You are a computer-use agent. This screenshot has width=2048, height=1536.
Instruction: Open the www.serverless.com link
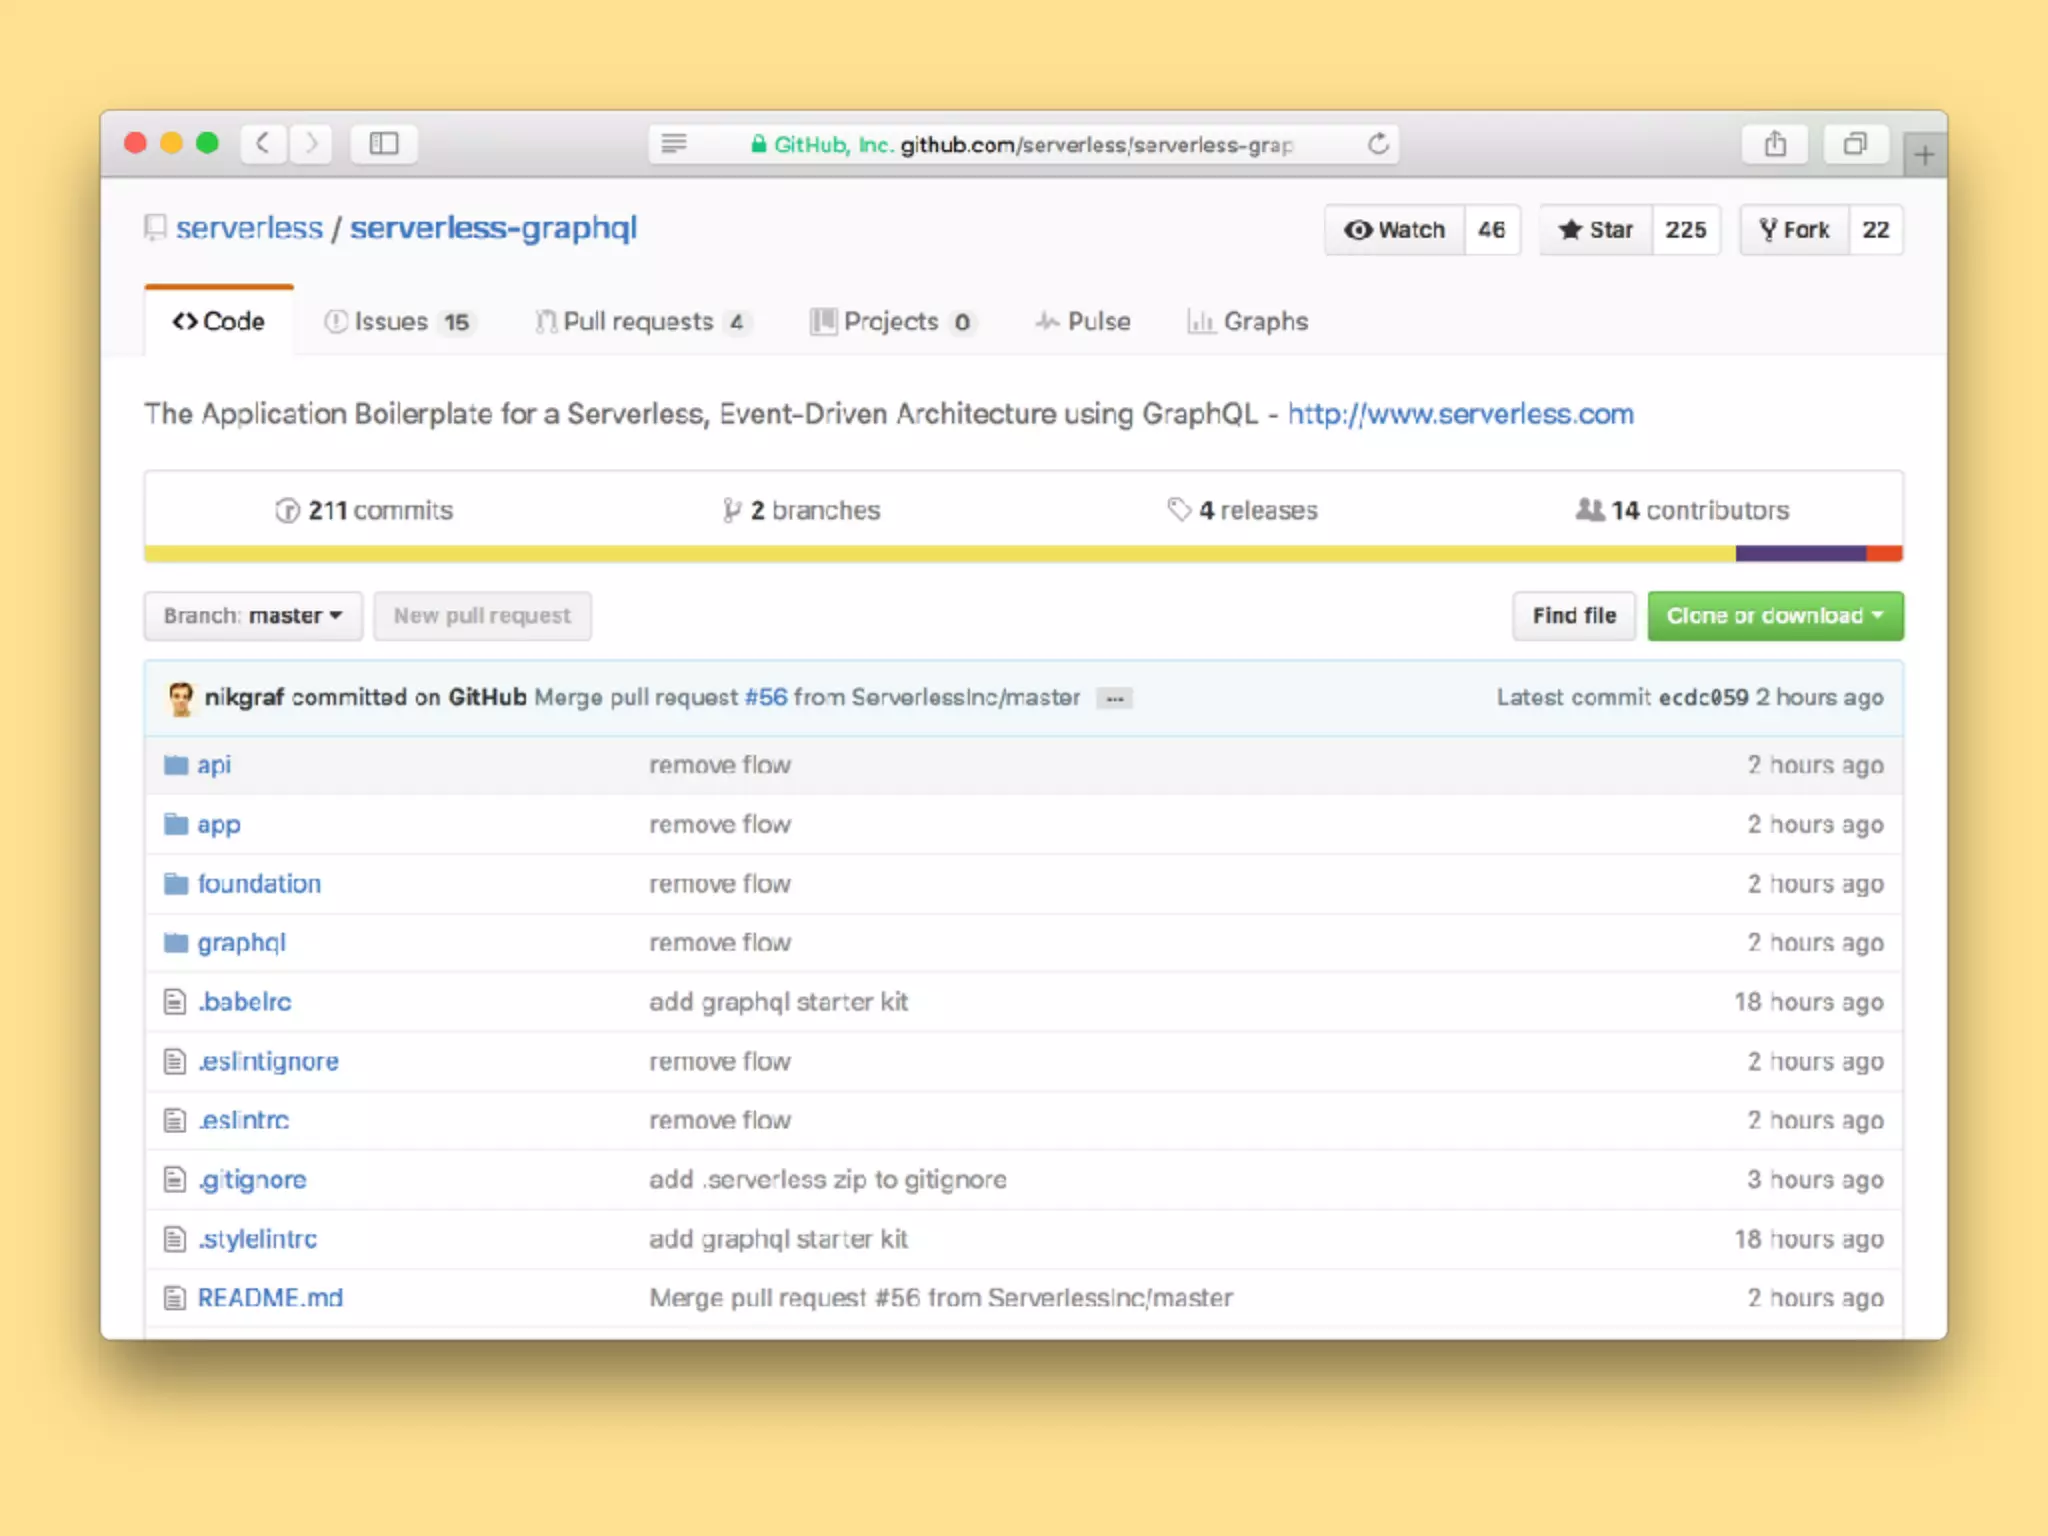point(1460,414)
